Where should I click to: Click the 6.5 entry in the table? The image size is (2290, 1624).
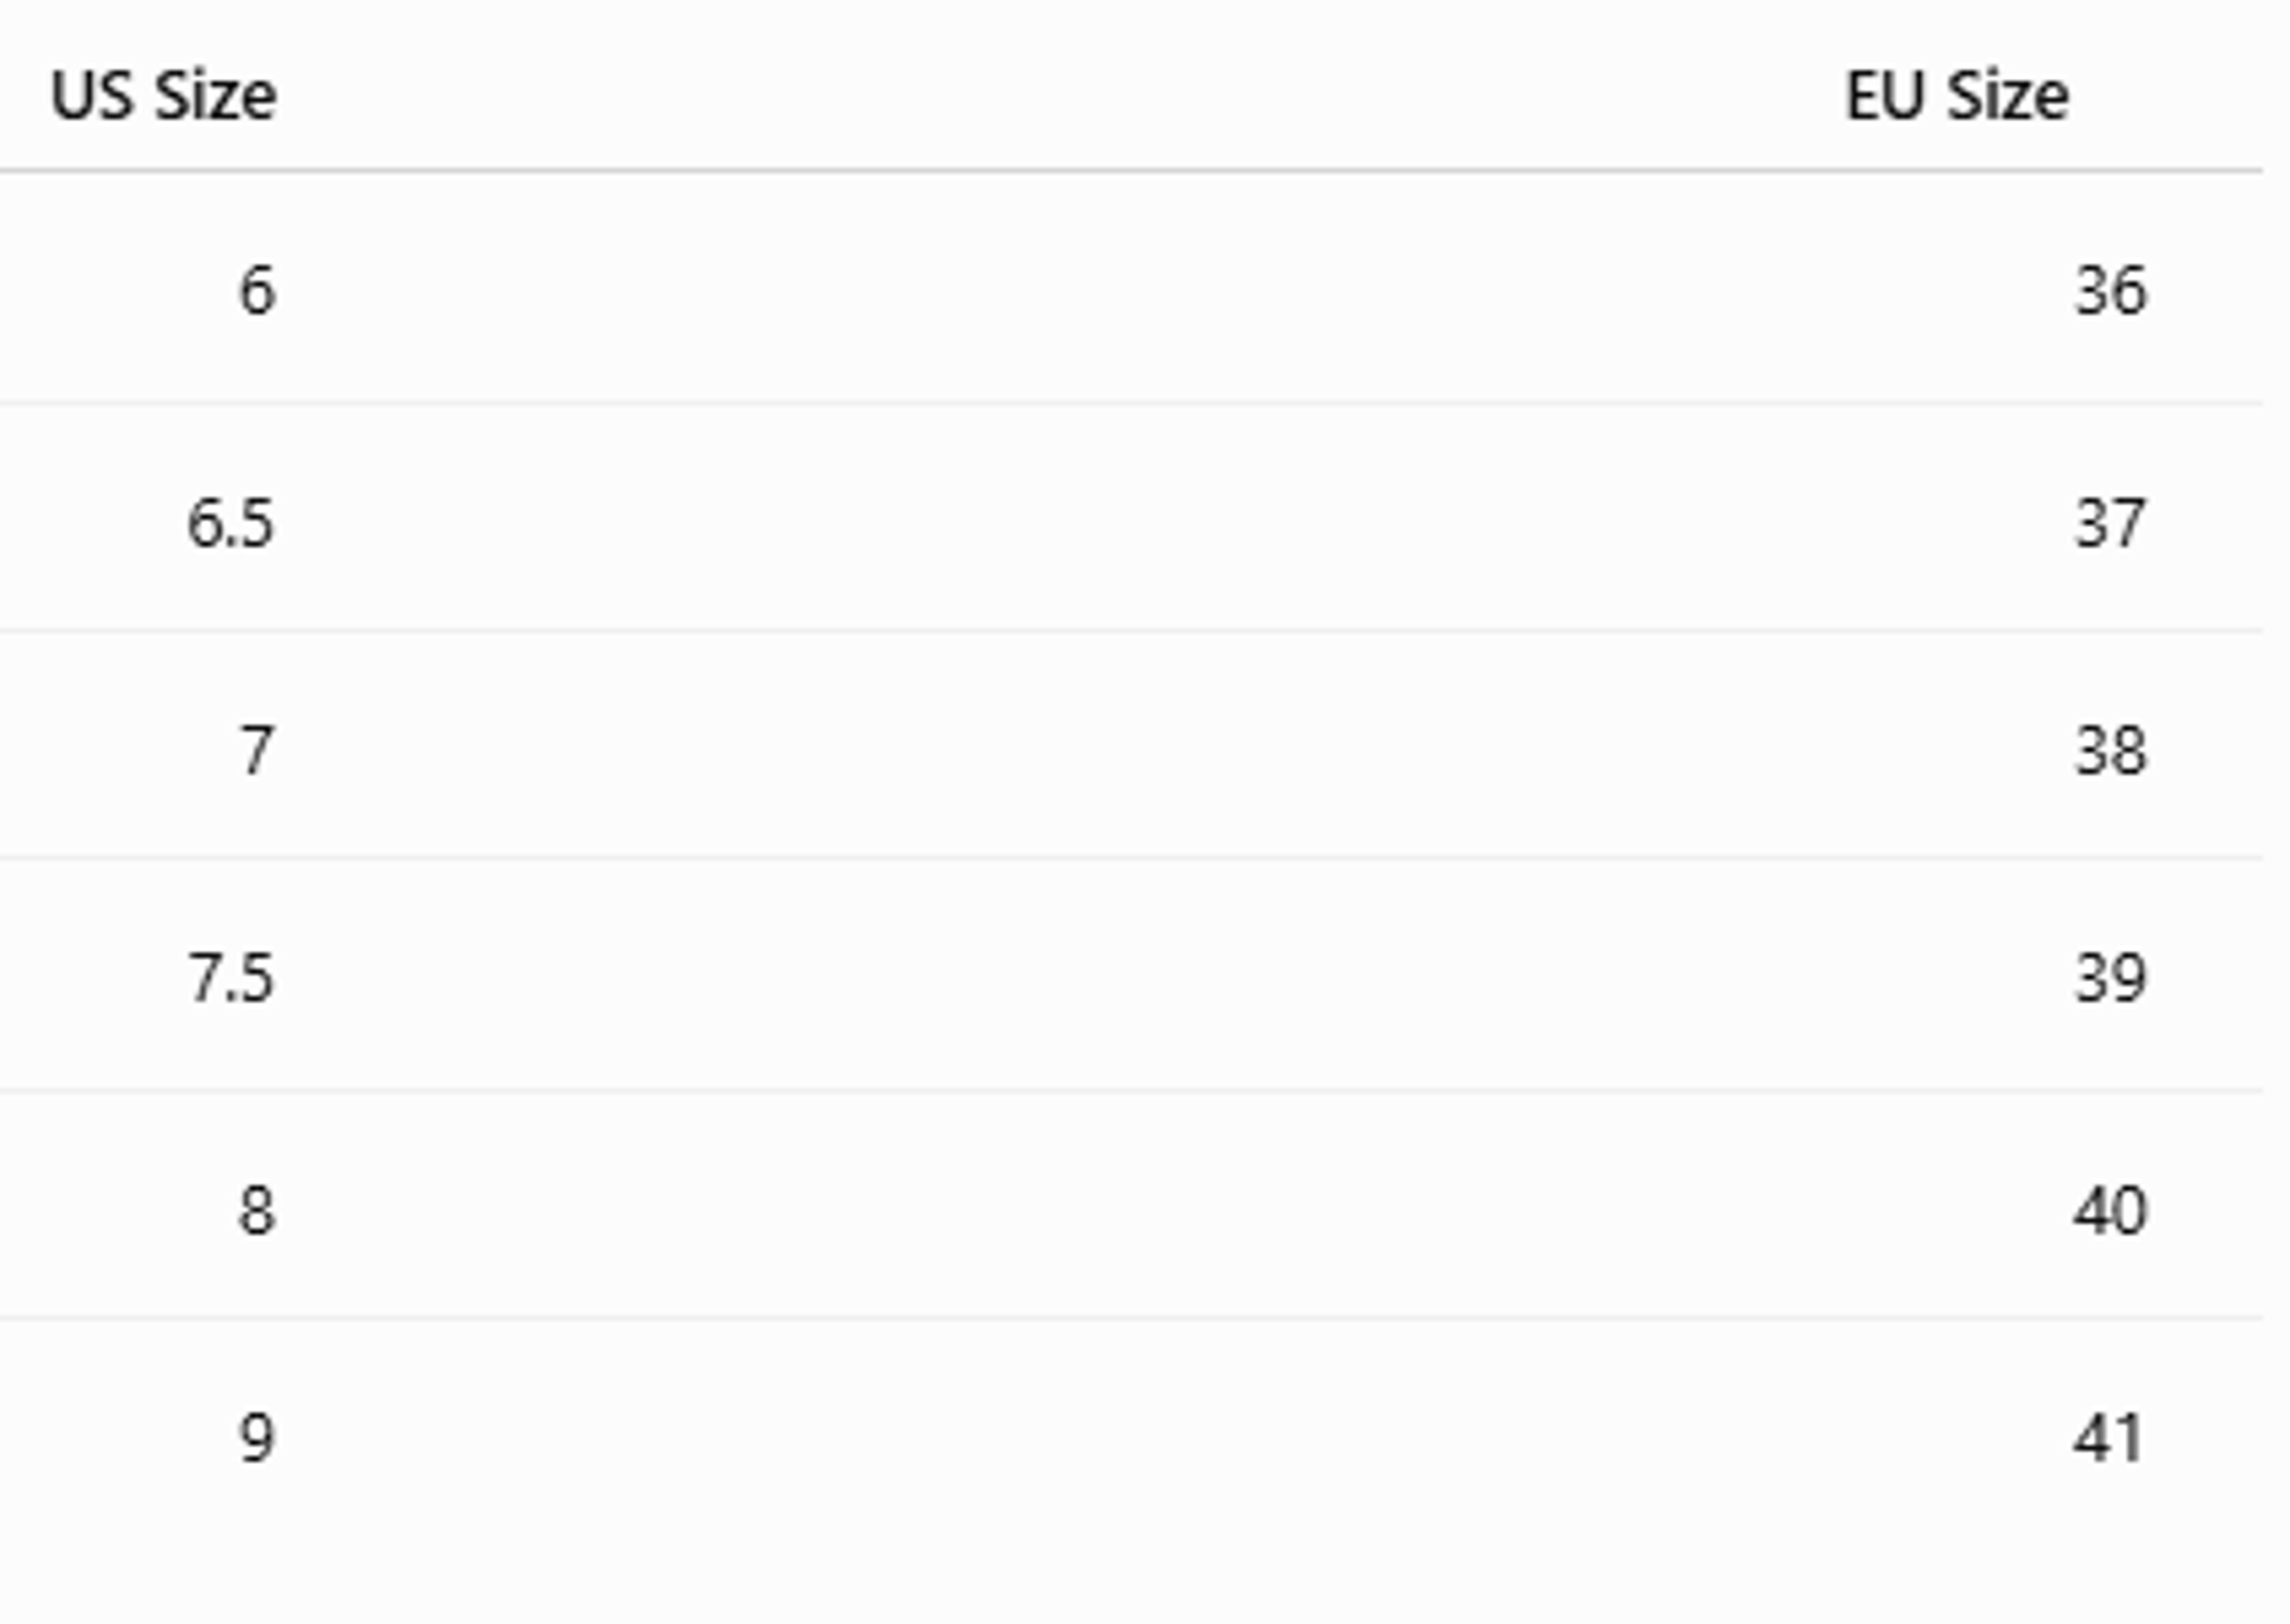pos(231,523)
